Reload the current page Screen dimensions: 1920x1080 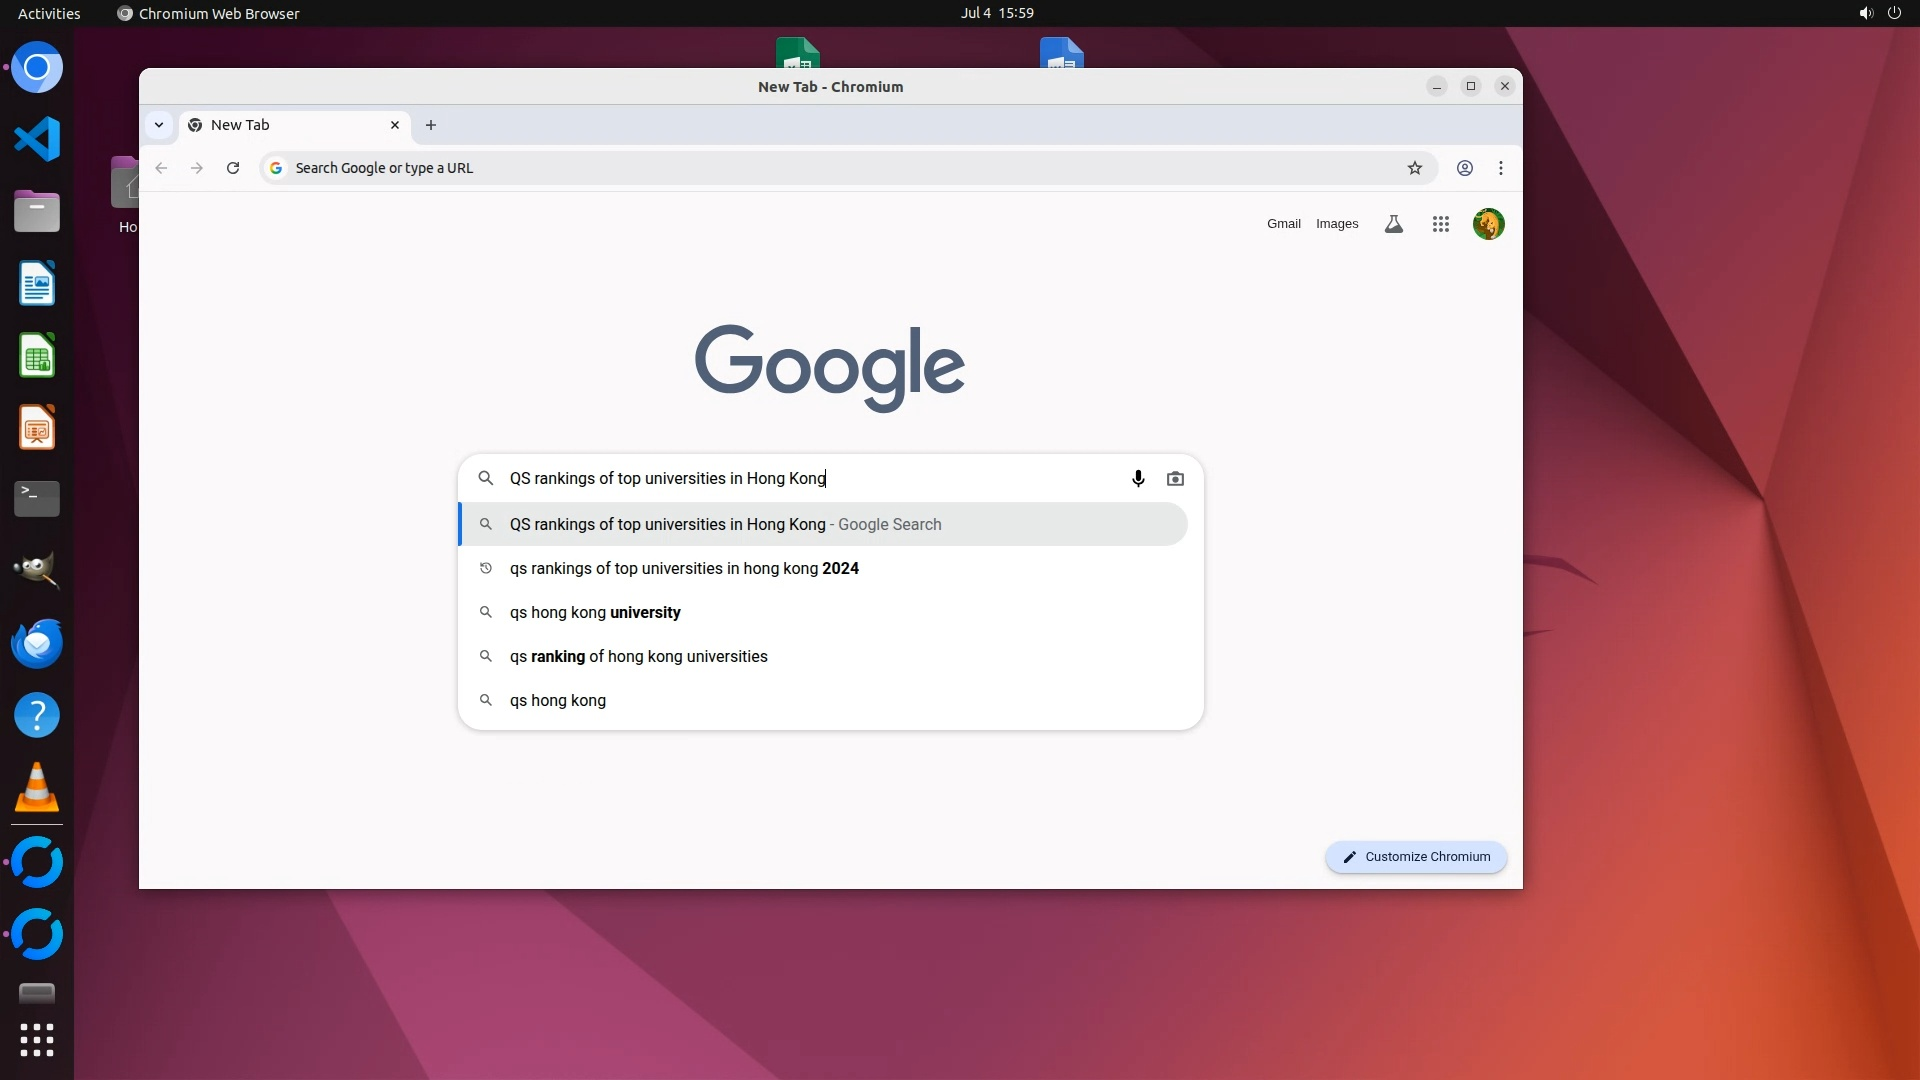click(x=233, y=168)
